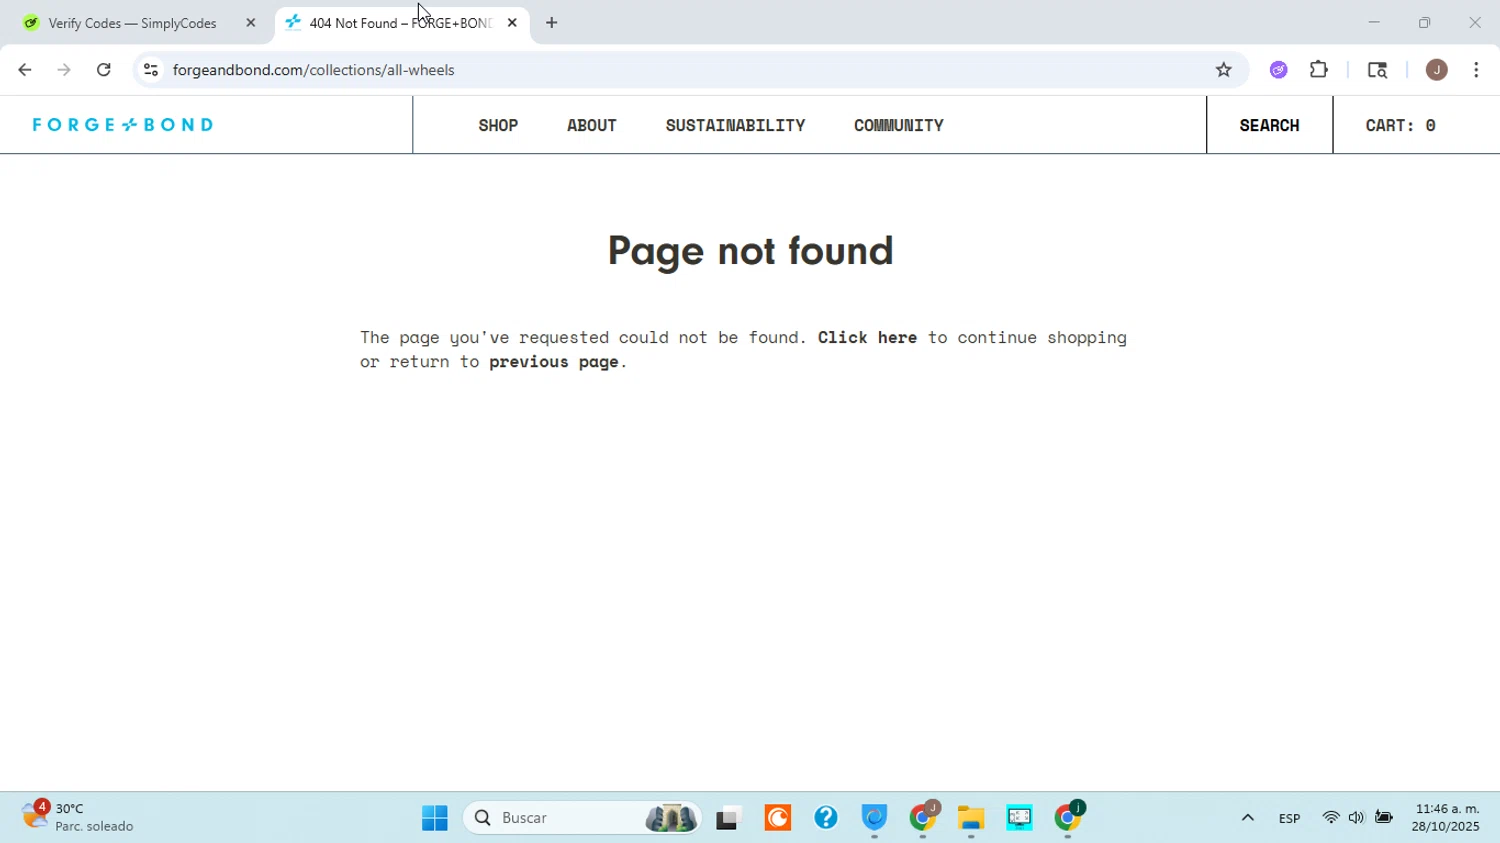Open the weather widget showing 30°C
Image resolution: width=1500 pixels, height=843 pixels.
(x=78, y=817)
